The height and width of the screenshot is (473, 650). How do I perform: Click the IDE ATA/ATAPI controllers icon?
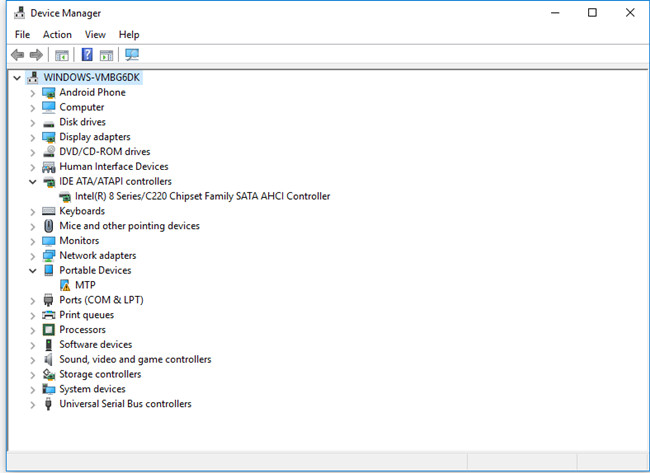[49, 182]
